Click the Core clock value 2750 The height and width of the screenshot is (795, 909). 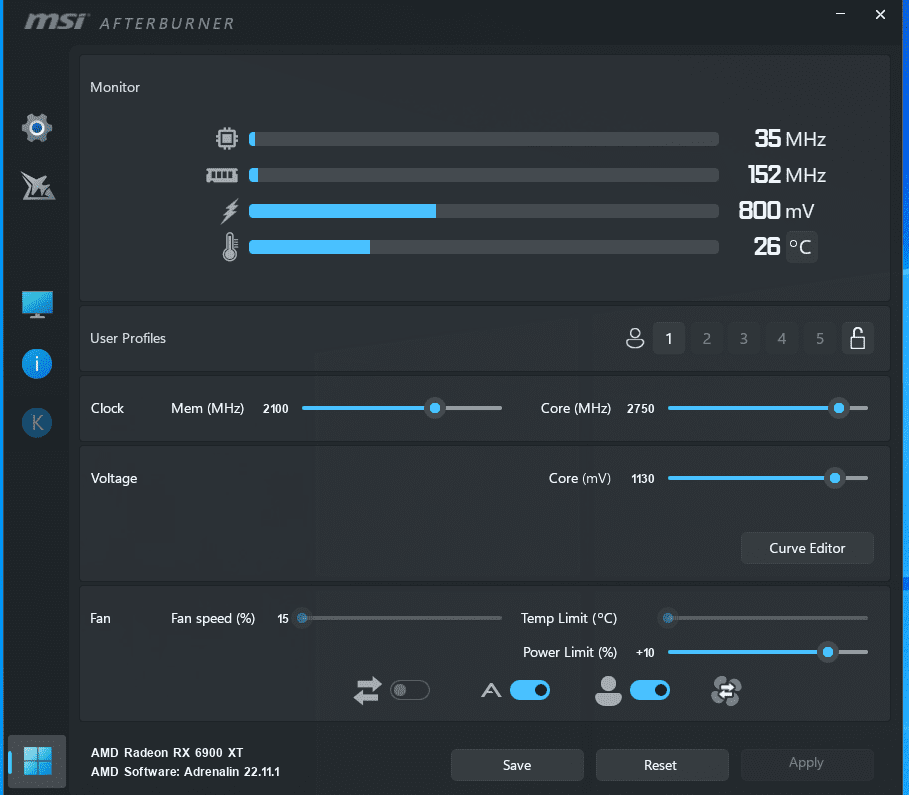(640, 408)
